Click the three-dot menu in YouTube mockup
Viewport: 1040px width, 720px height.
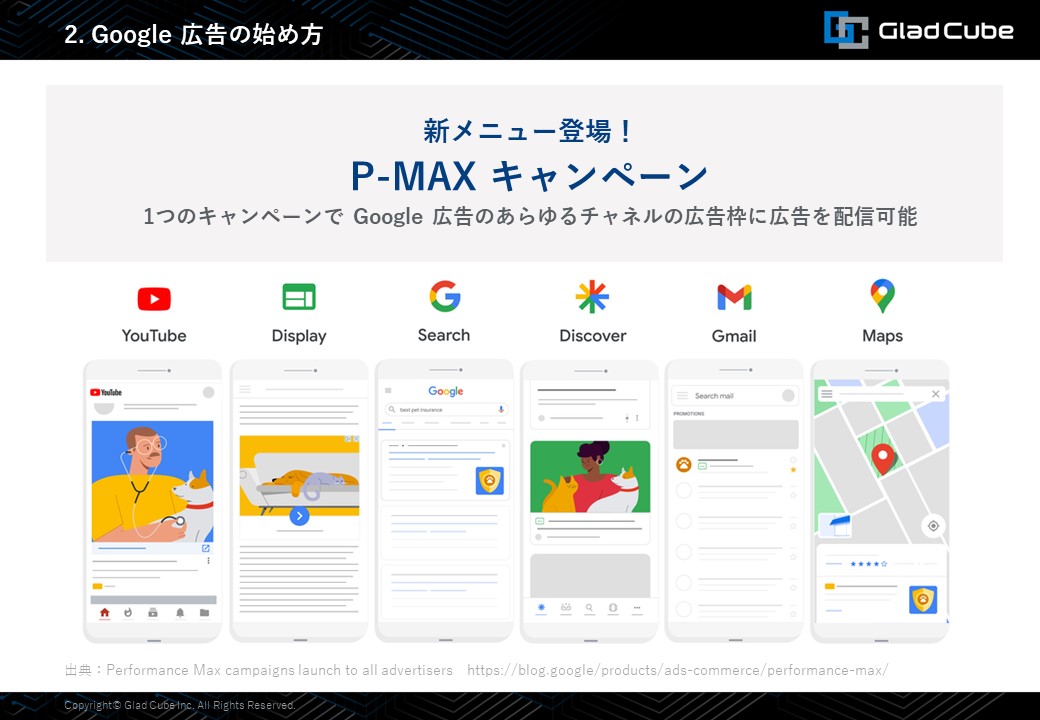tap(208, 561)
